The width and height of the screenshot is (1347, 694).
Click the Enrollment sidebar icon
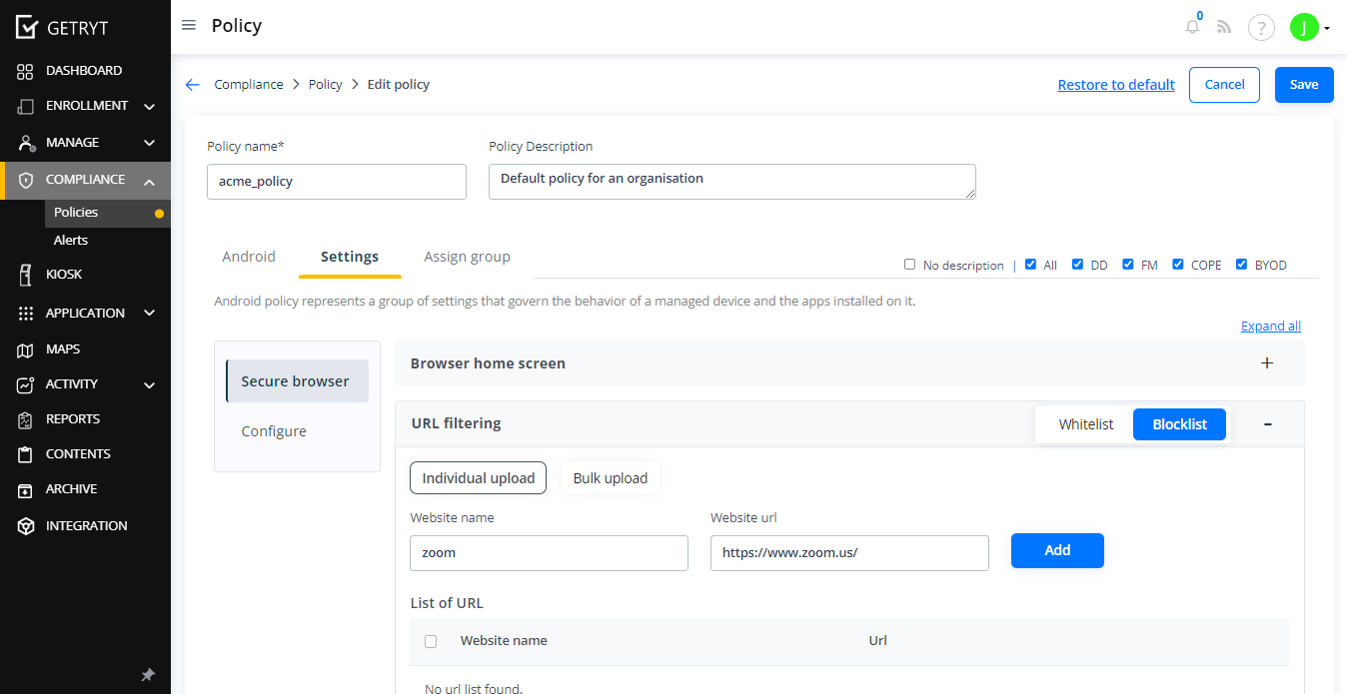pos(26,106)
